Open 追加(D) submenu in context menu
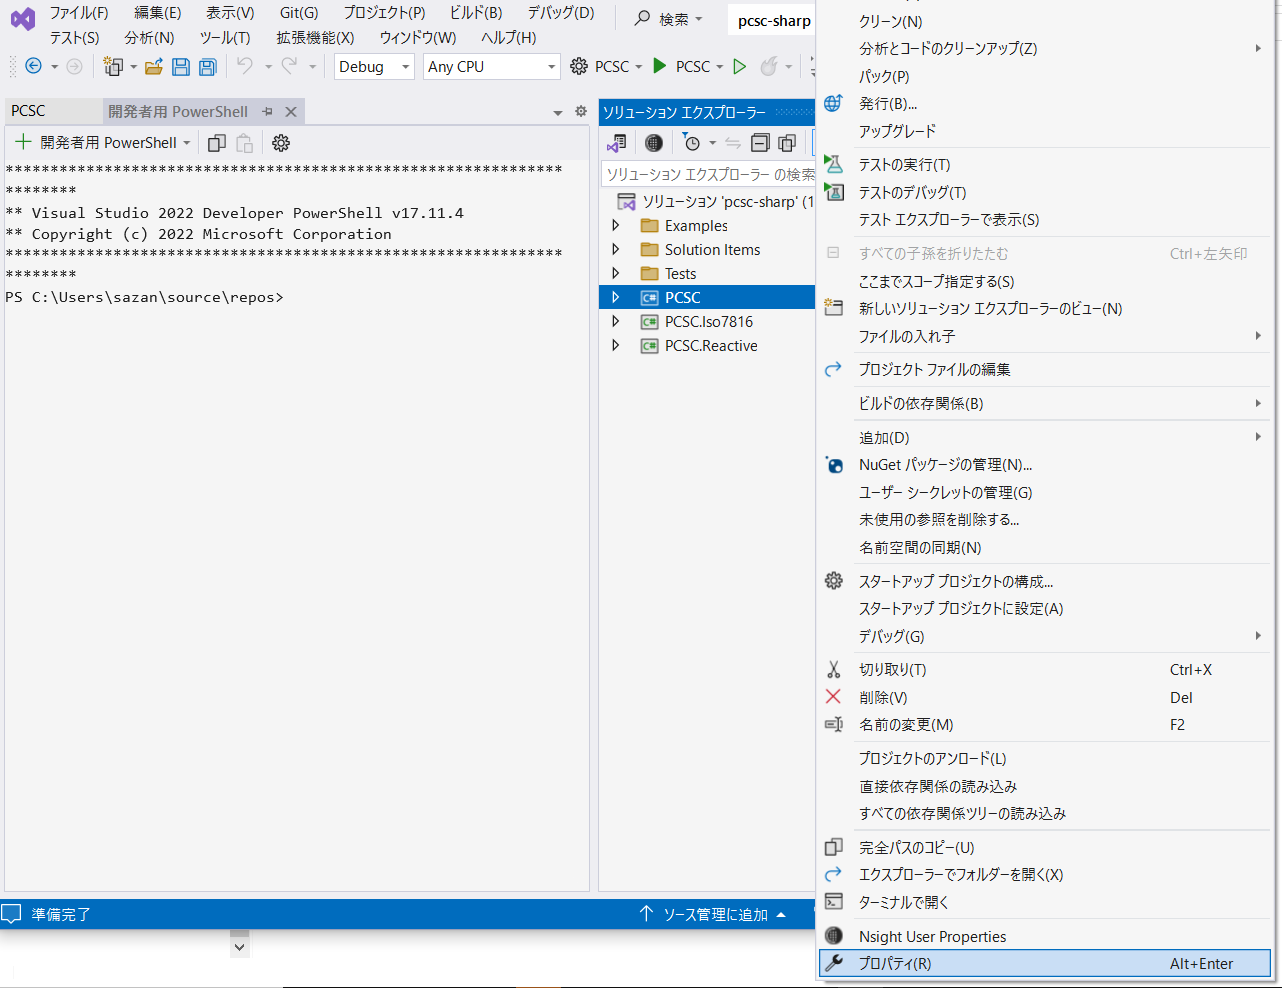The image size is (1282, 988). click(x=1044, y=438)
